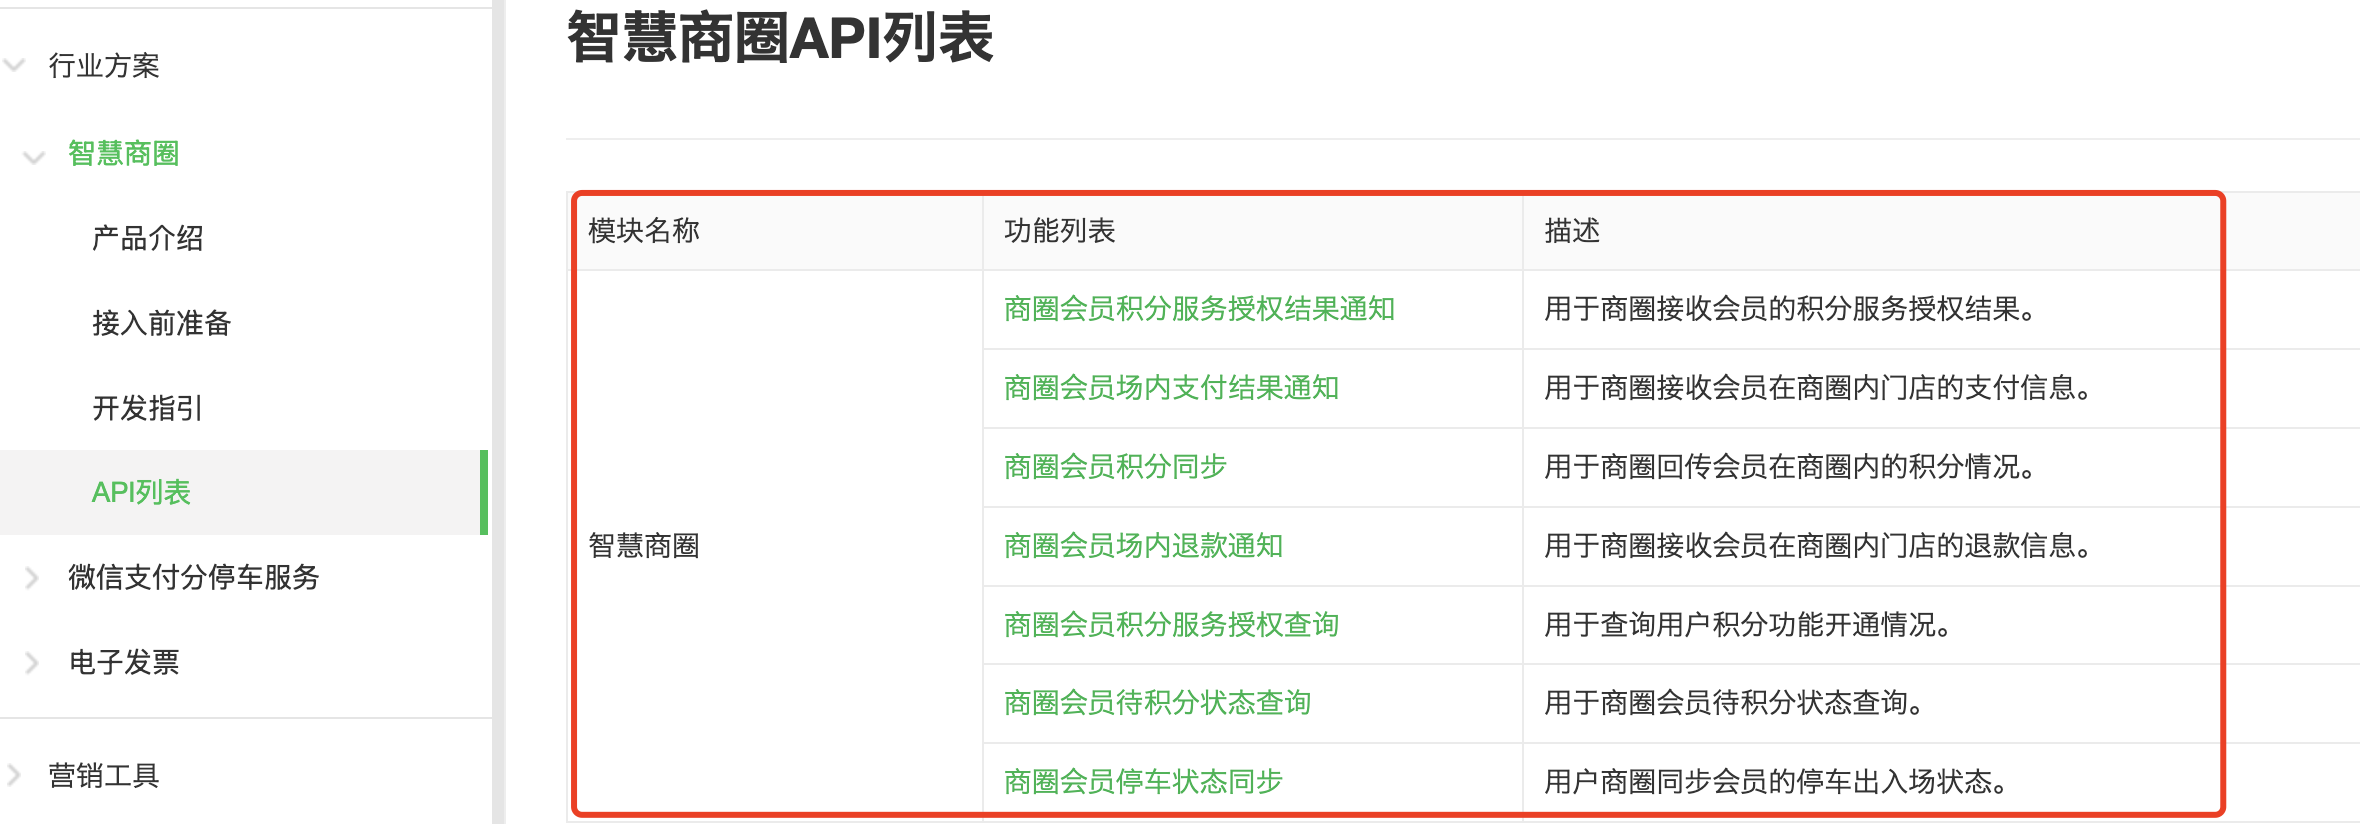2360x824 pixels.
Task: Click the 模块名称 column header
Action: [644, 231]
